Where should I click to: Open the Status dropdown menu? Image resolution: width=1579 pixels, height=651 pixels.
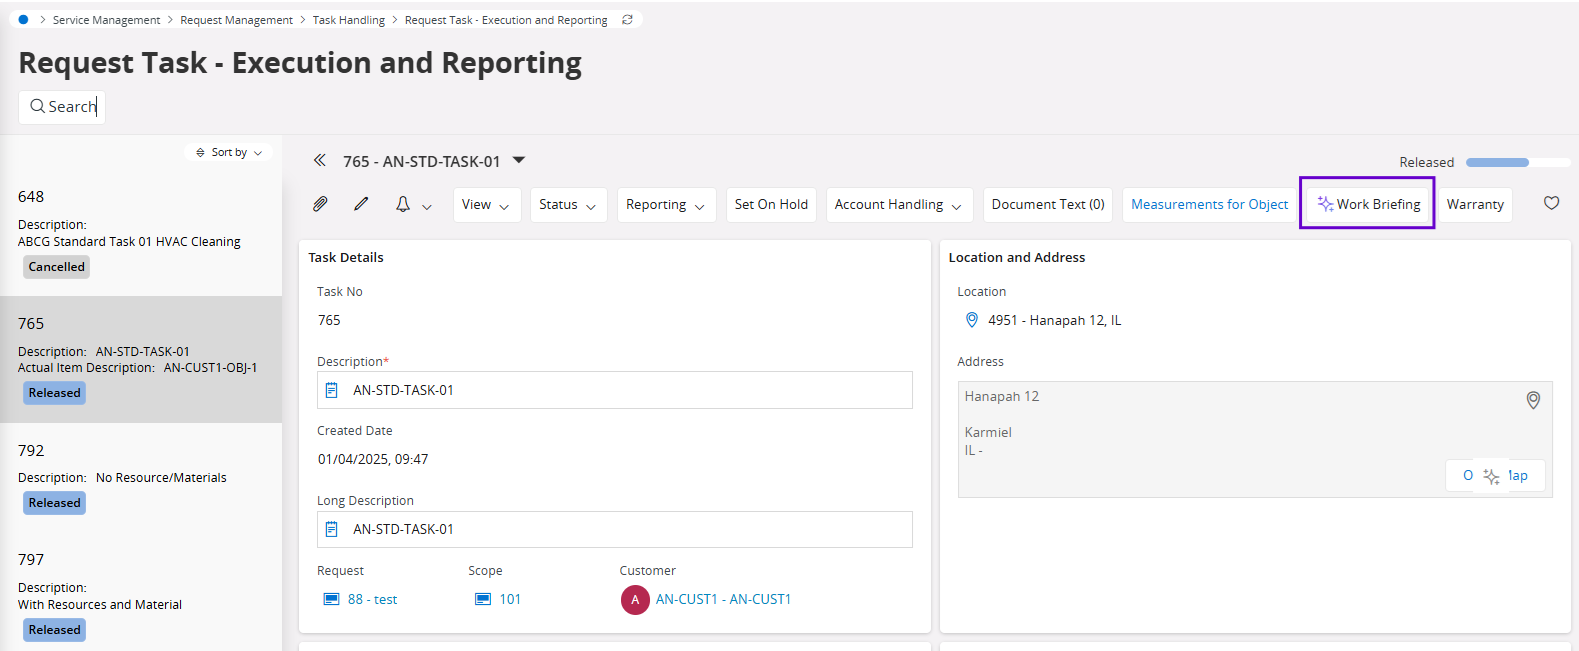coord(567,205)
